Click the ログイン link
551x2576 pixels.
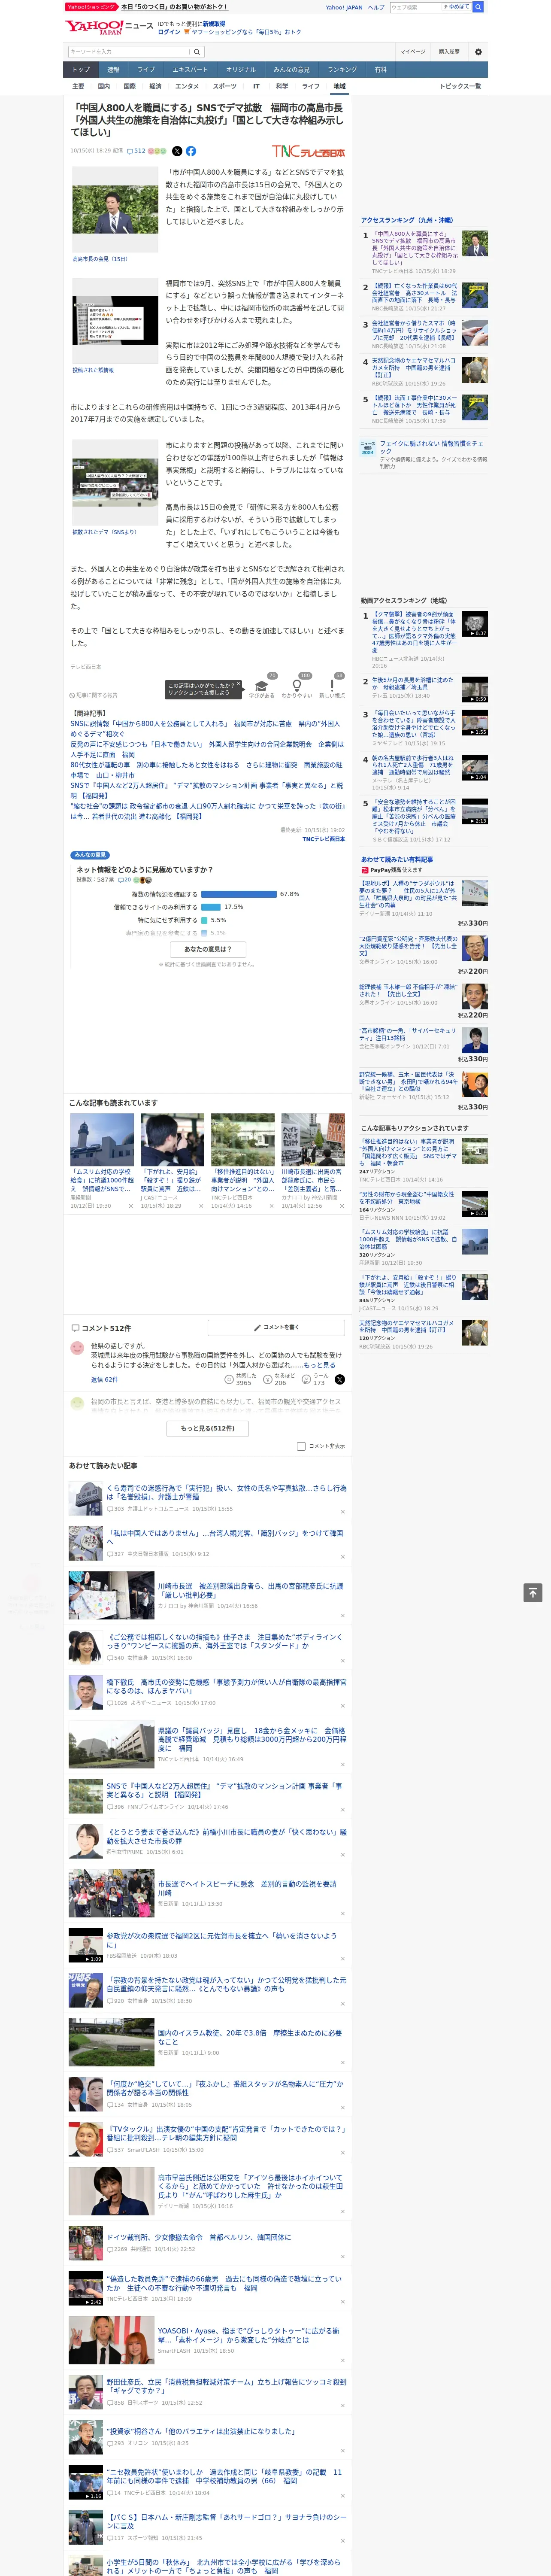[169, 32]
